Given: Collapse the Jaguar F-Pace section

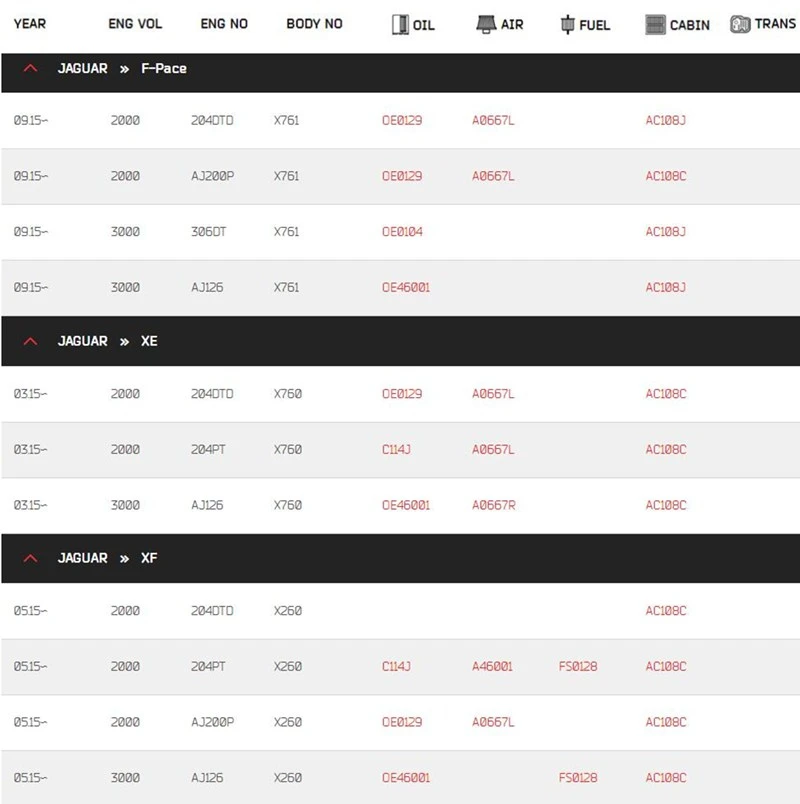Looking at the screenshot, I should click(31, 68).
